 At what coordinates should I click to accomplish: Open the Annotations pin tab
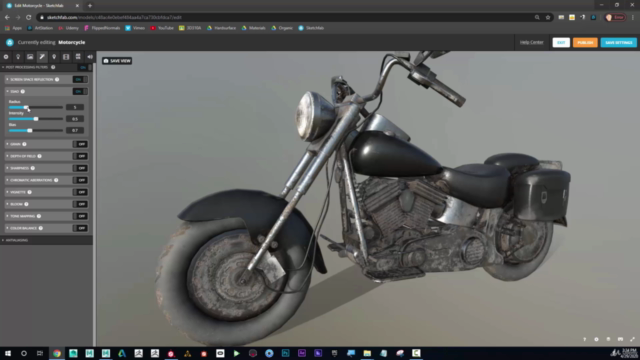(x=54, y=57)
